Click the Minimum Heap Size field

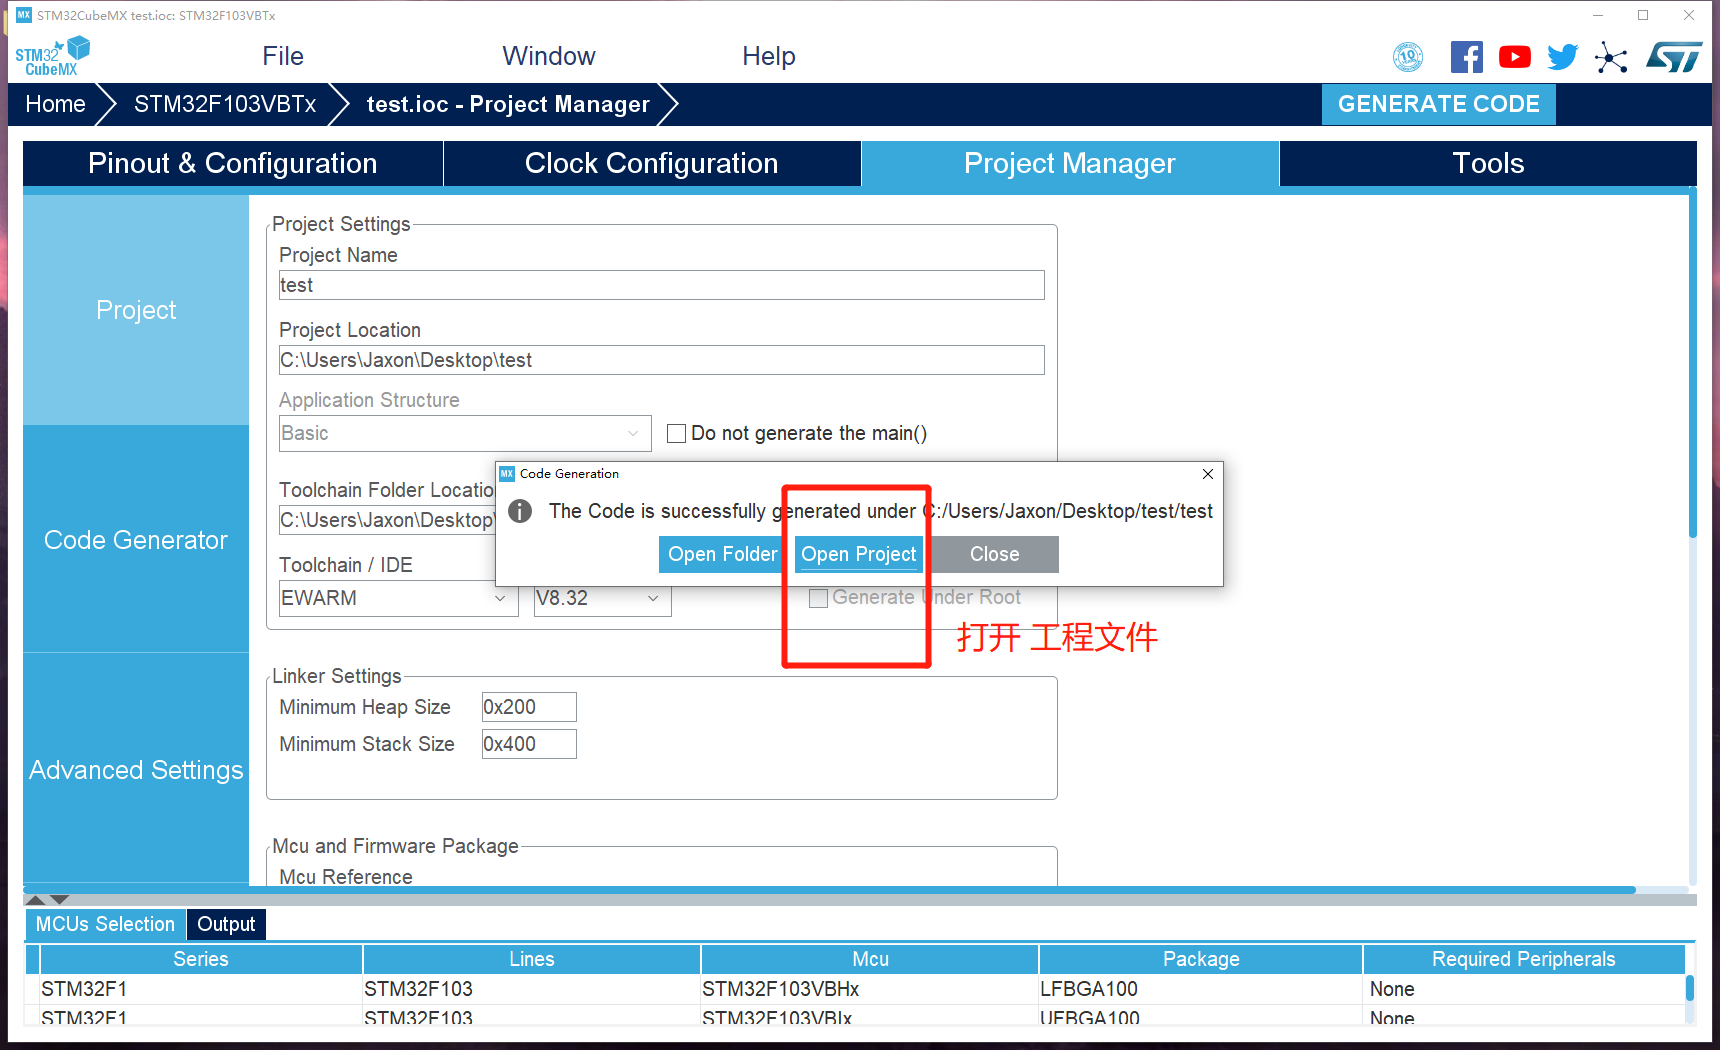tap(529, 707)
